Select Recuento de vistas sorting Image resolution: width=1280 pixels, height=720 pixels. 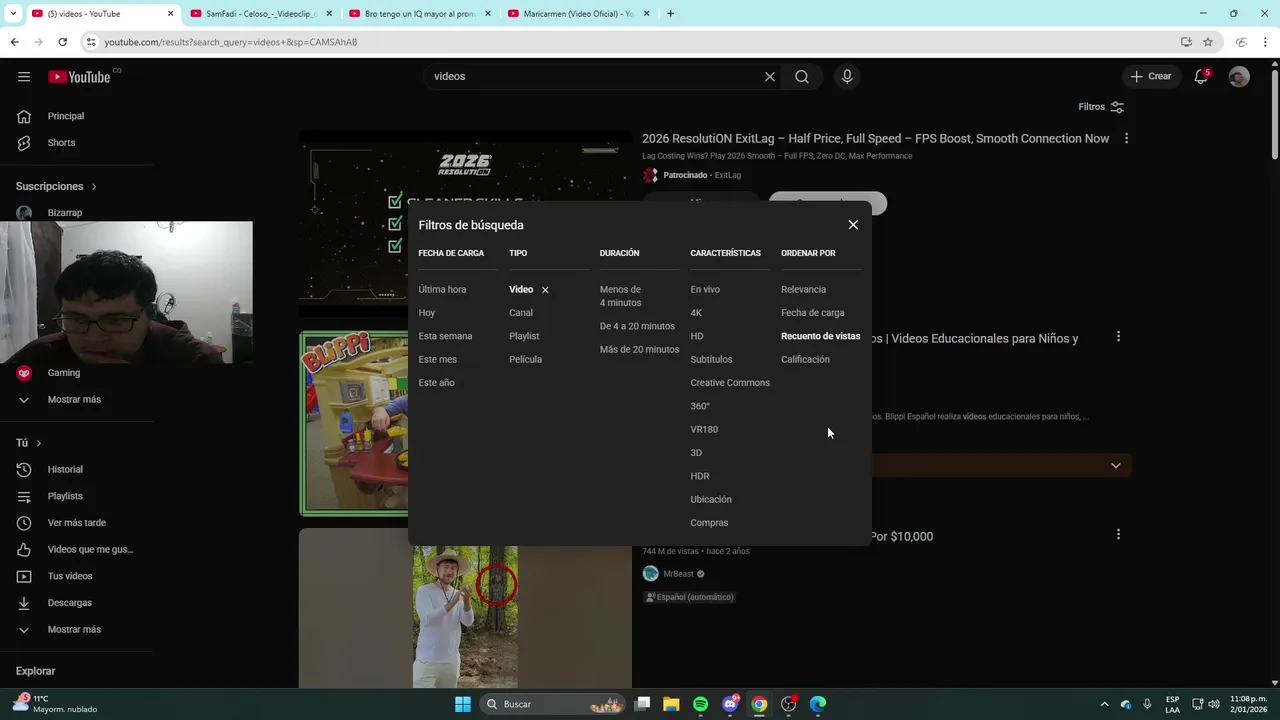(820, 336)
